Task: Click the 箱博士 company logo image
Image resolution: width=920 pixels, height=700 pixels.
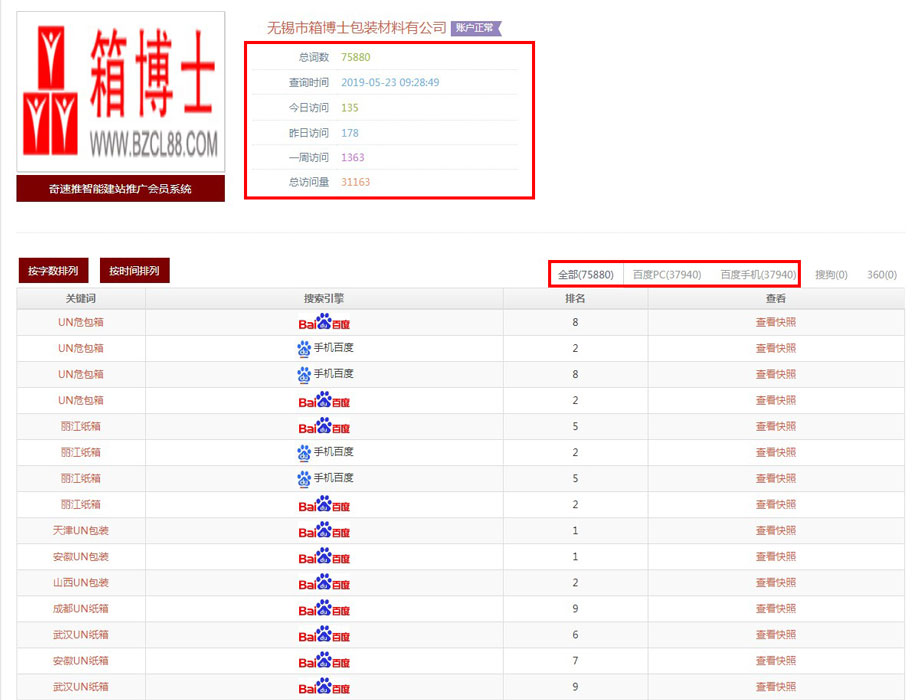Action: 121,92
